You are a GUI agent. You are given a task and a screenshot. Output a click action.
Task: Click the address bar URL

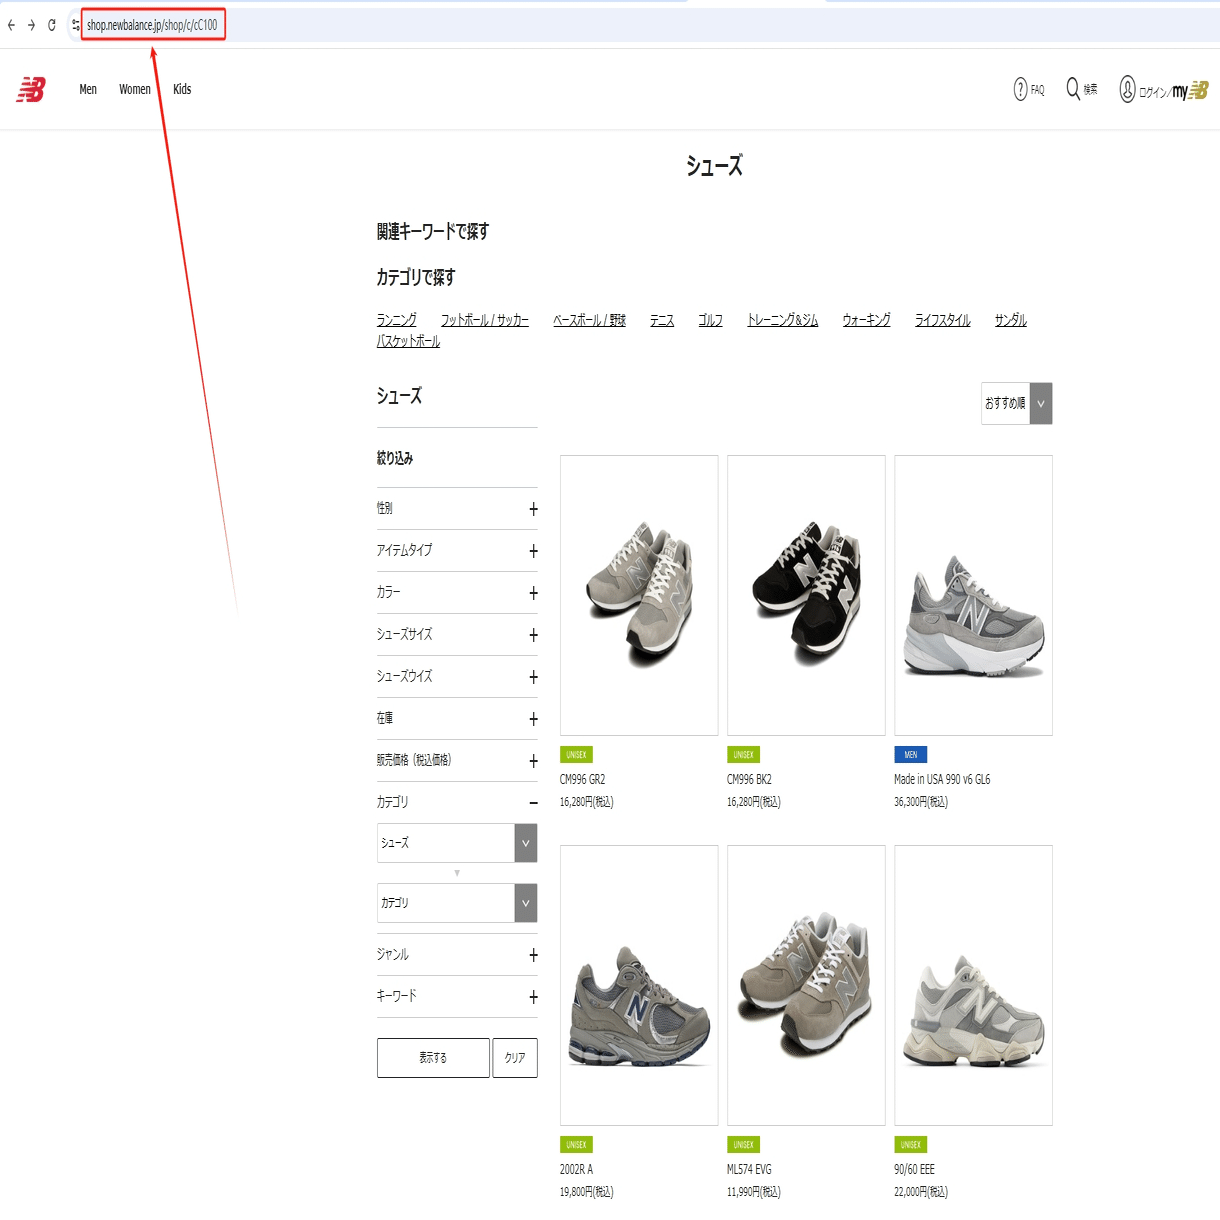tap(152, 25)
